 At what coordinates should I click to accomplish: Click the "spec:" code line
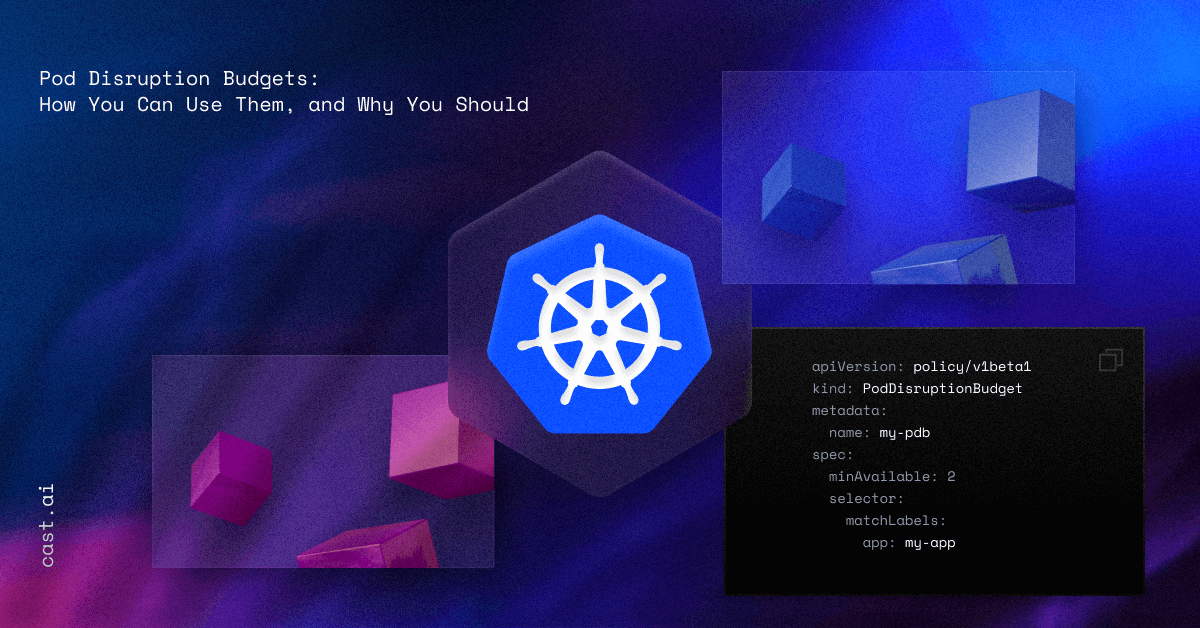tap(832, 455)
